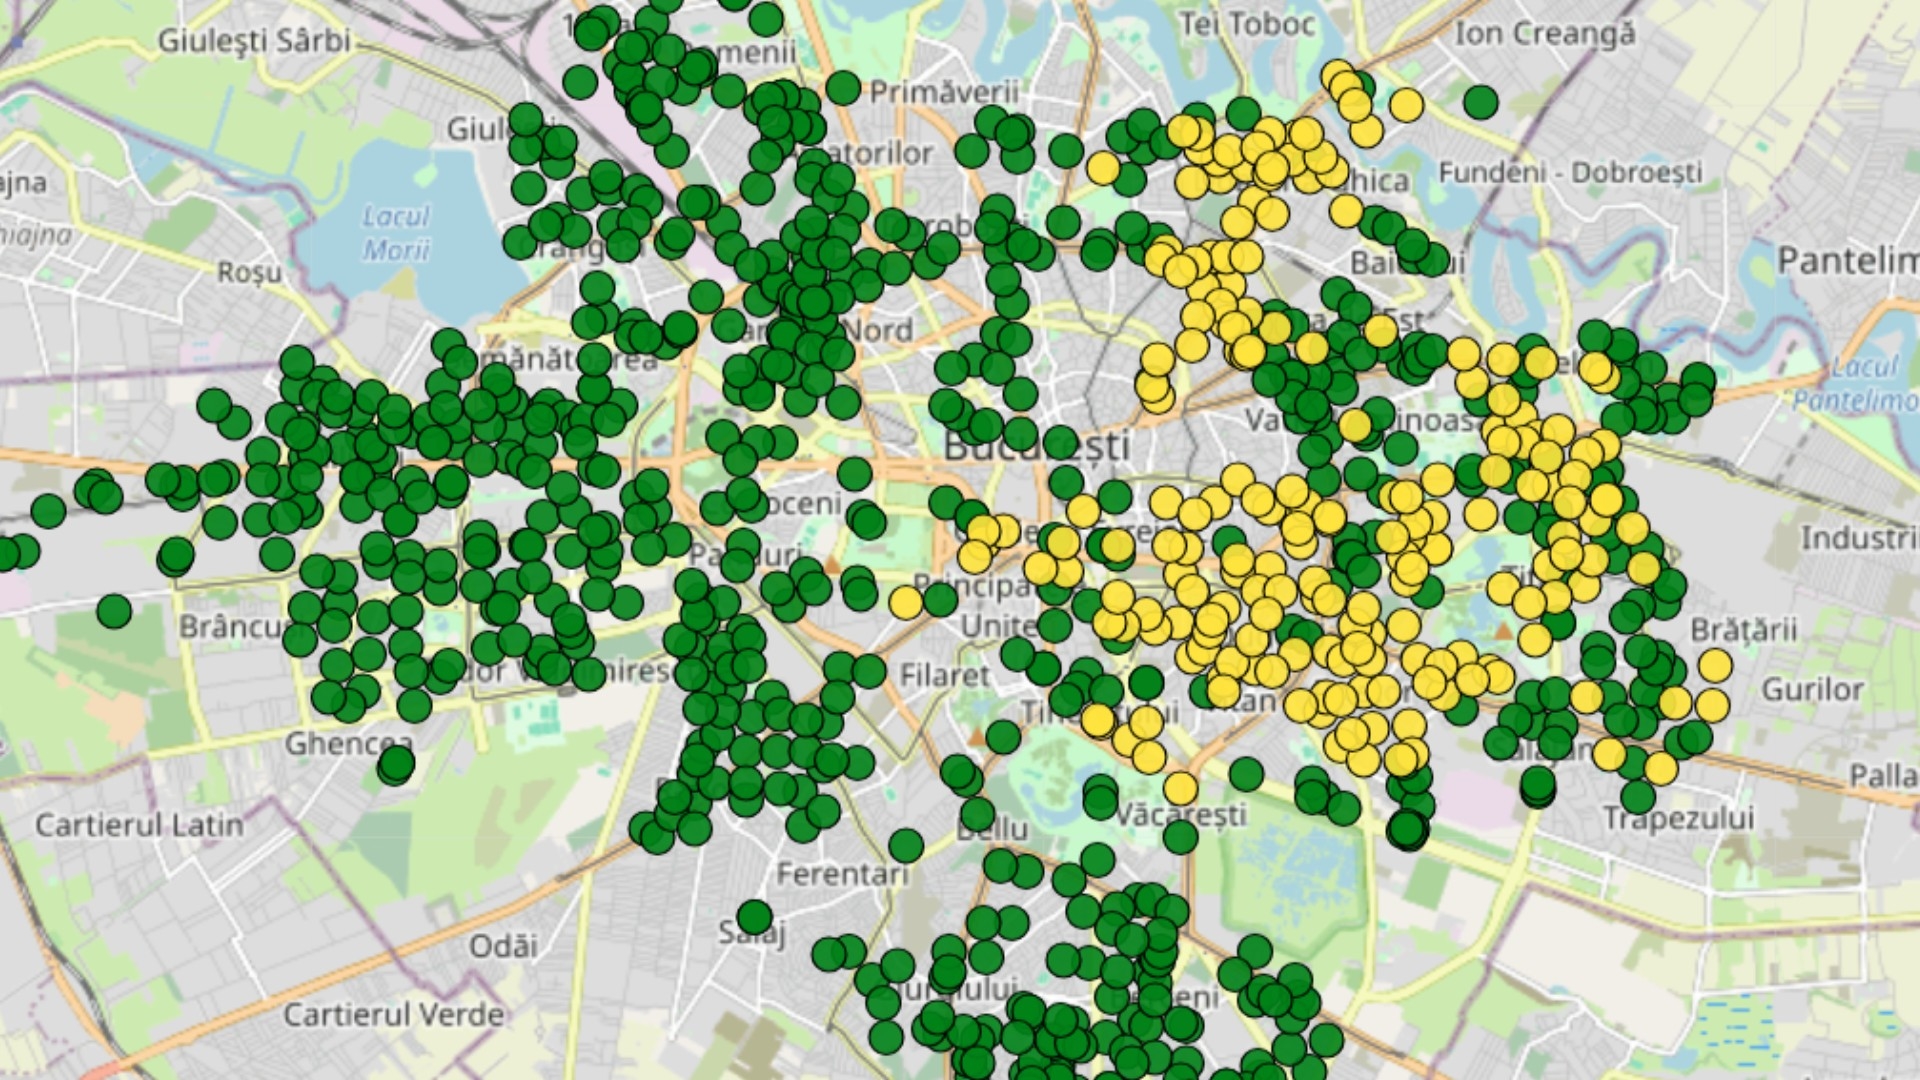This screenshot has width=1920, height=1080.
Task: Click the București city label
Action: pos(1036,446)
